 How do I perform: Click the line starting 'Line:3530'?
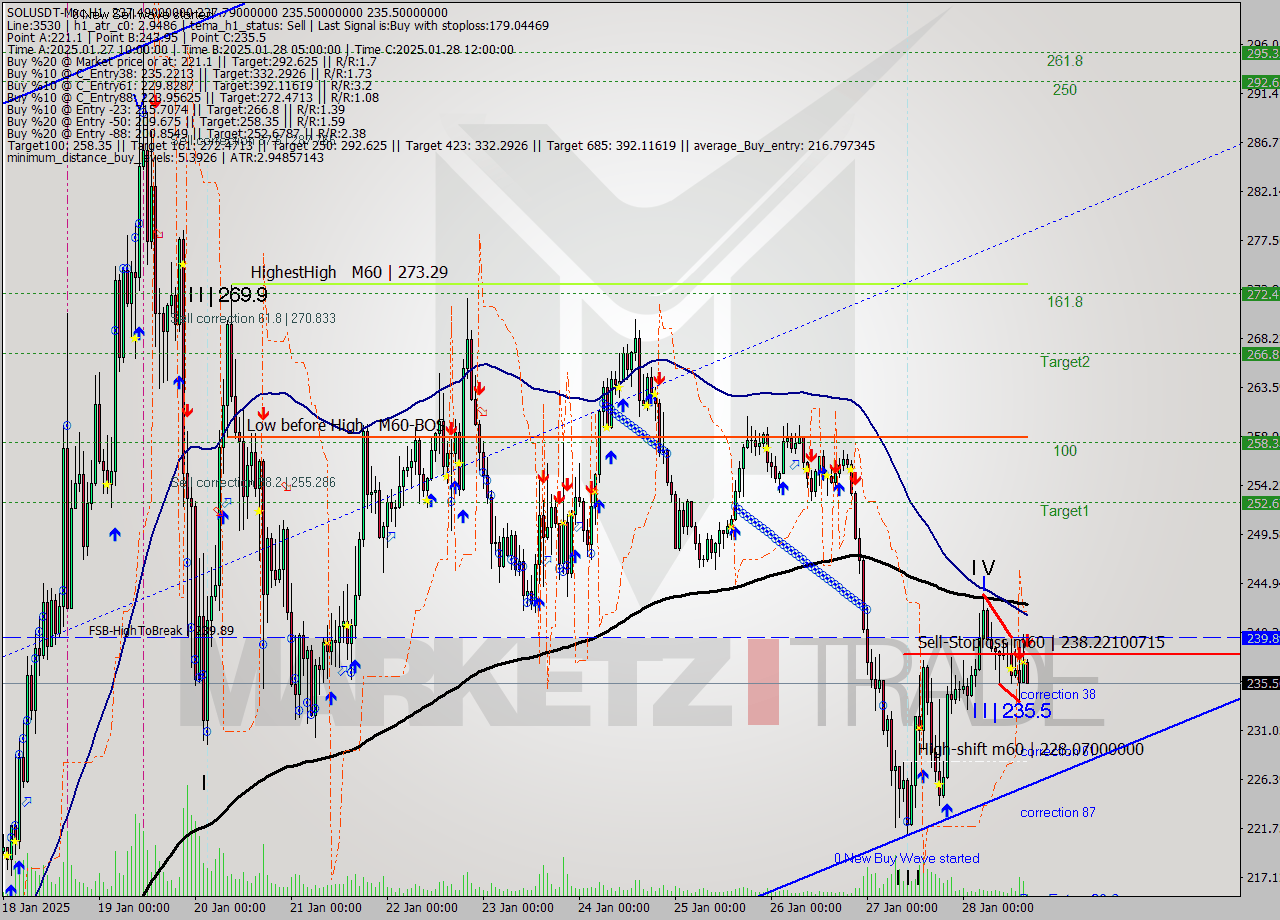click(x=278, y=25)
